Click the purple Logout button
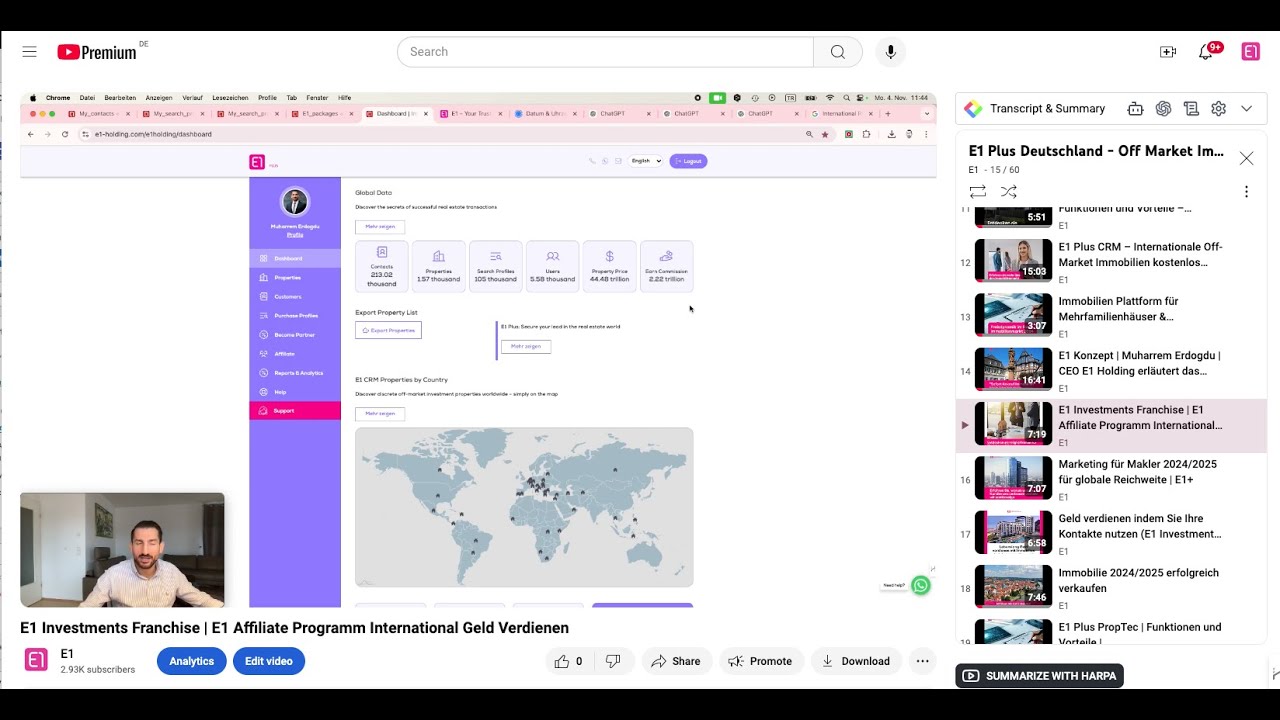The height and width of the screenshot is (720, 1280). [688, 160]
